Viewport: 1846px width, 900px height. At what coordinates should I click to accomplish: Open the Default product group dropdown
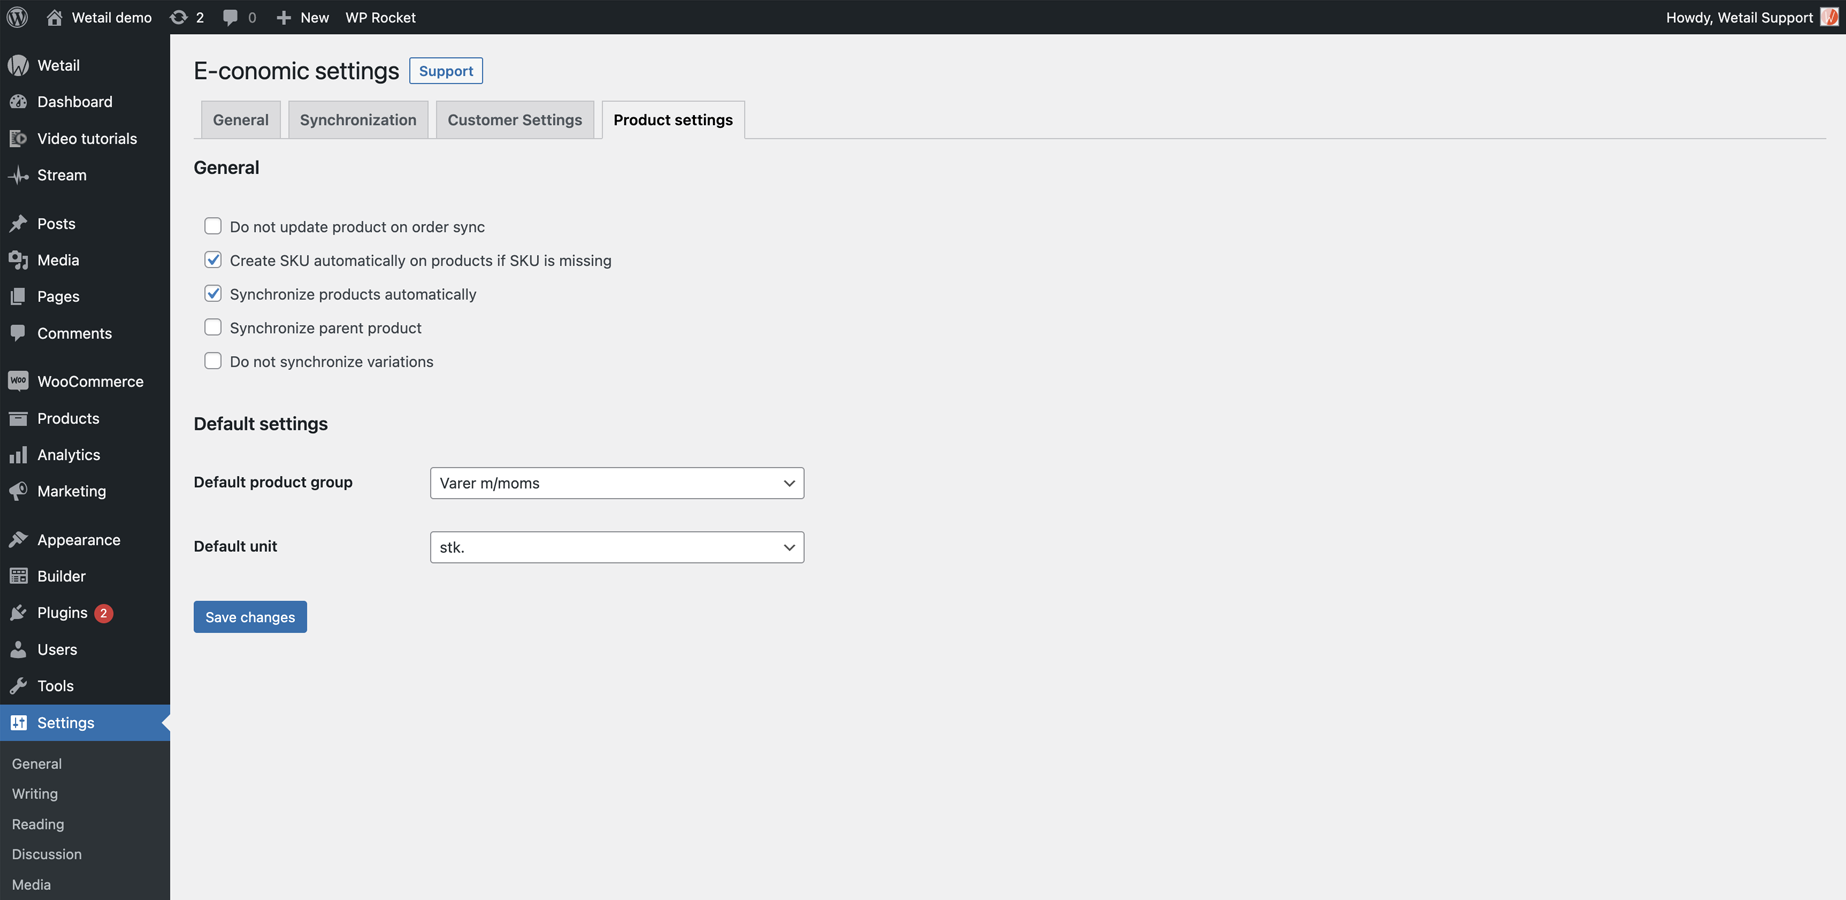(616, 483)
